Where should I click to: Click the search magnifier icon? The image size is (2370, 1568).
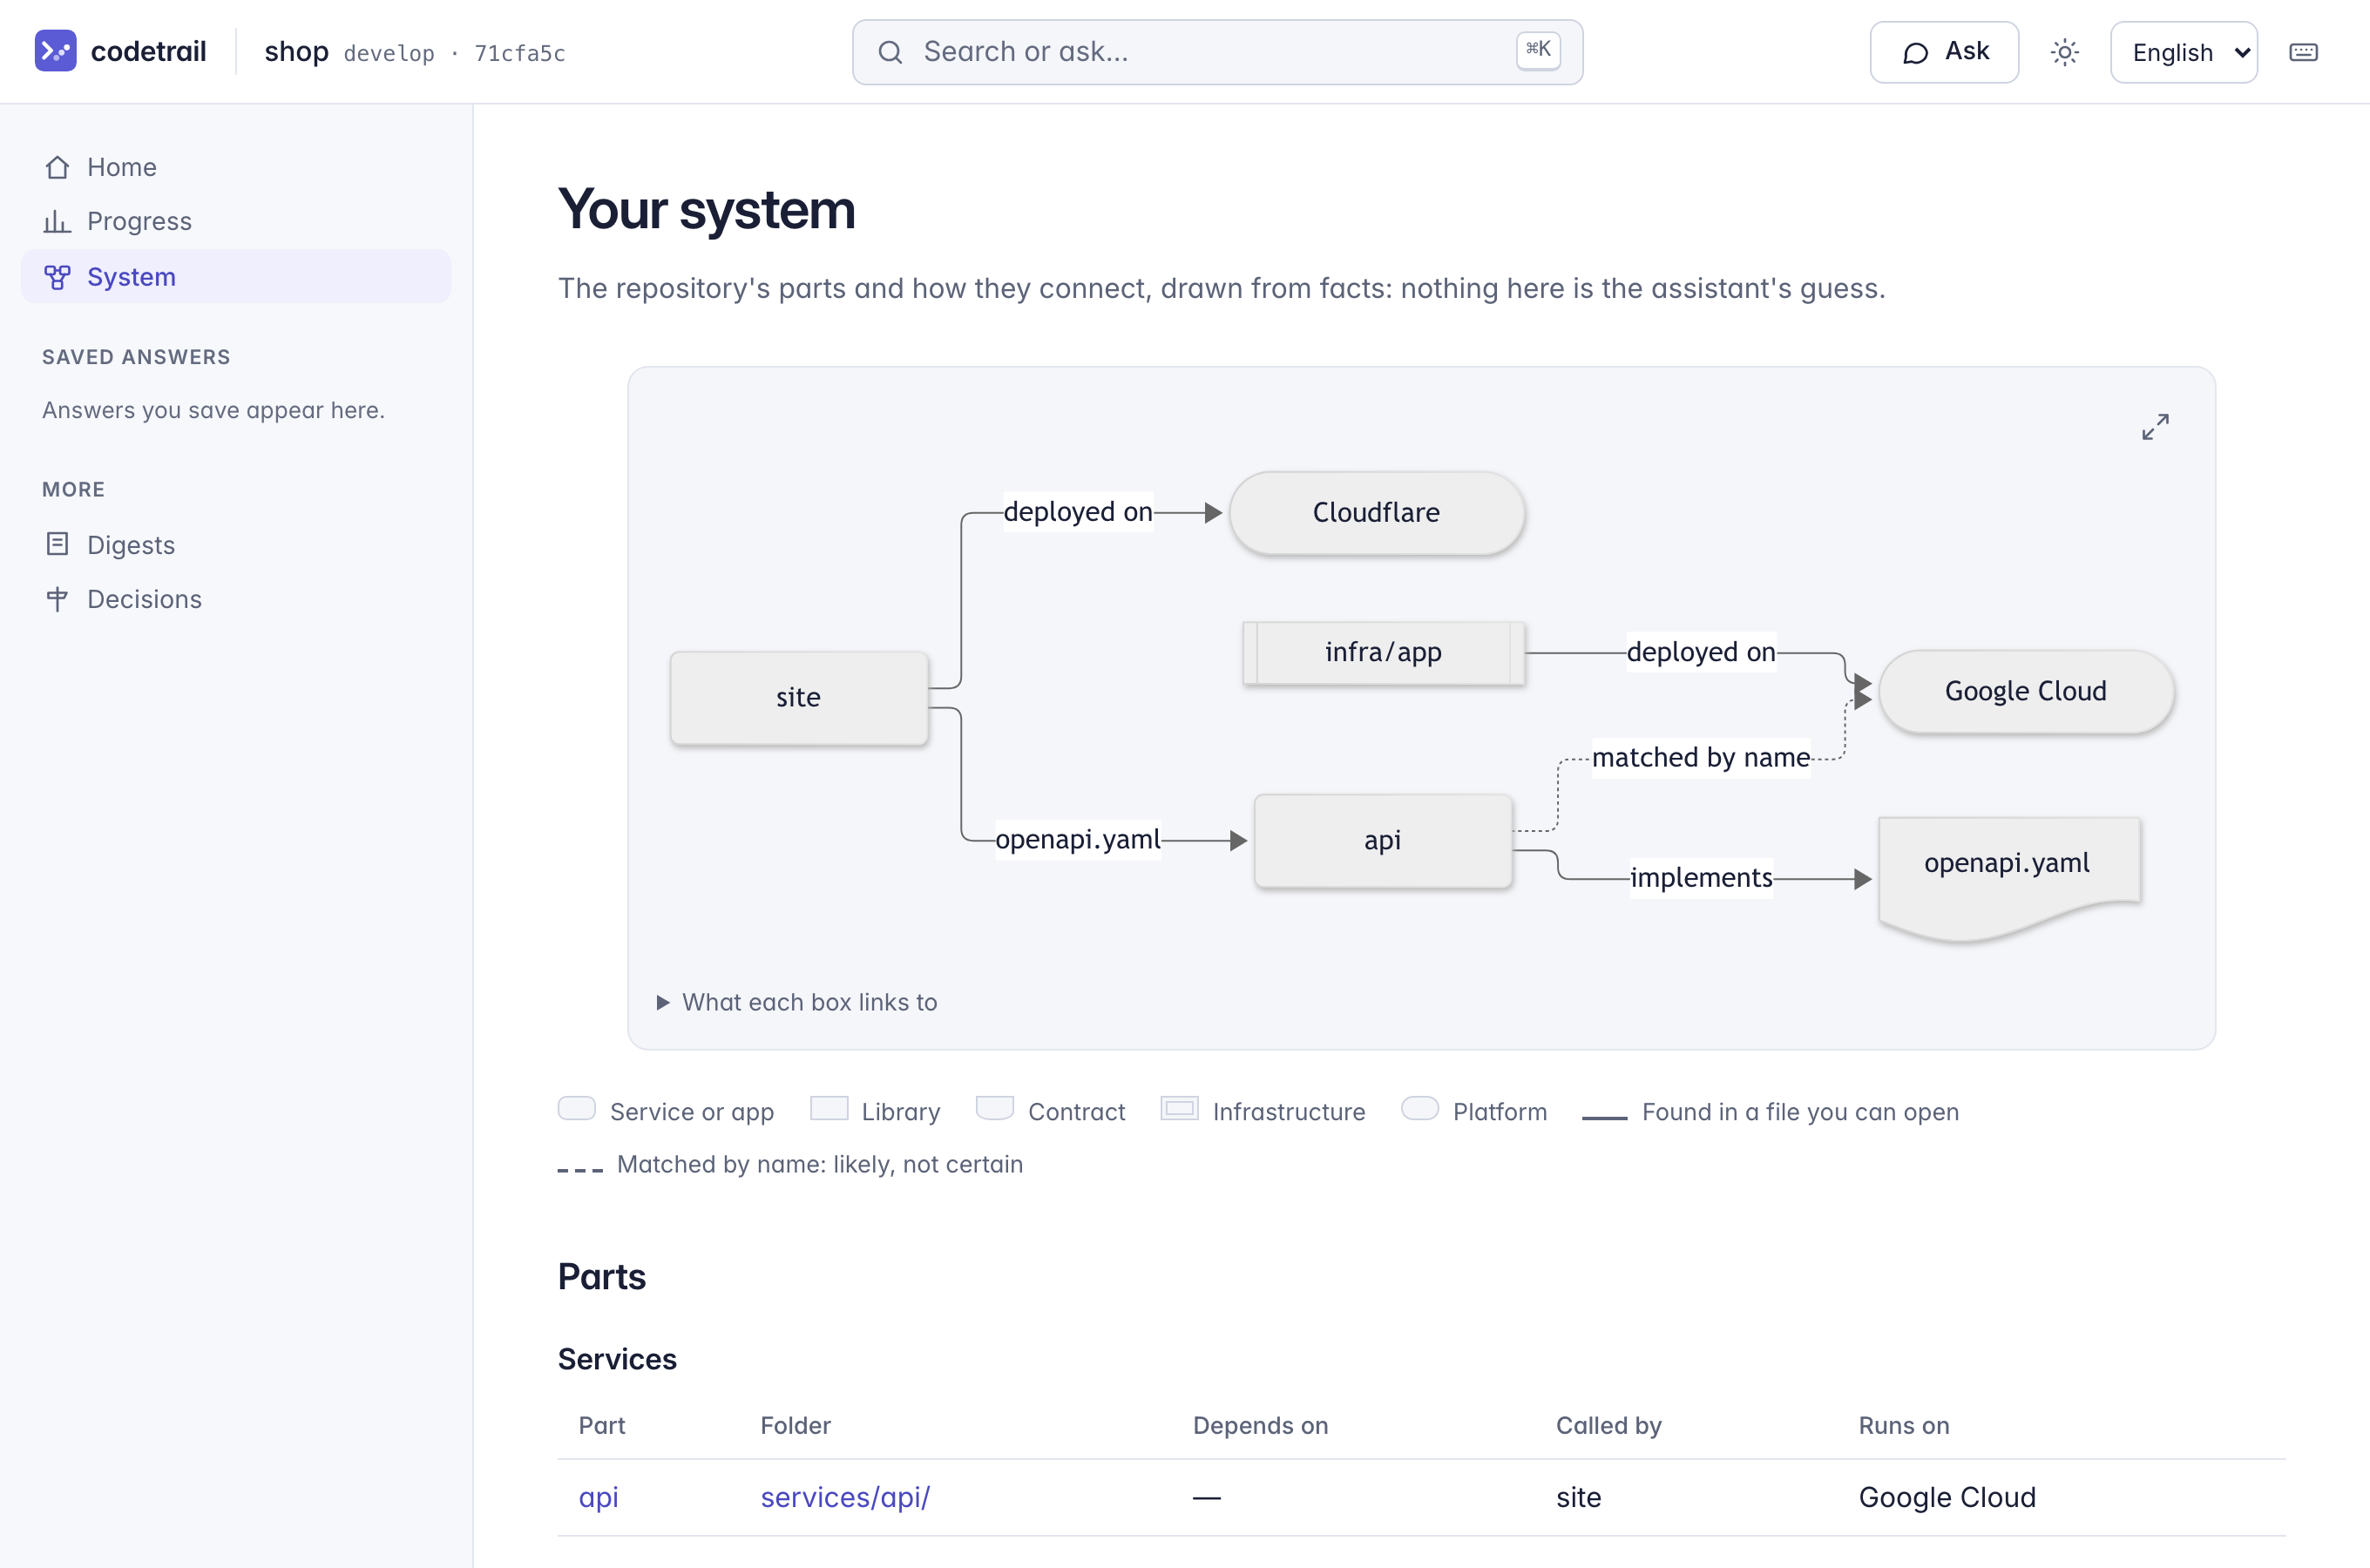coord(890,52)
